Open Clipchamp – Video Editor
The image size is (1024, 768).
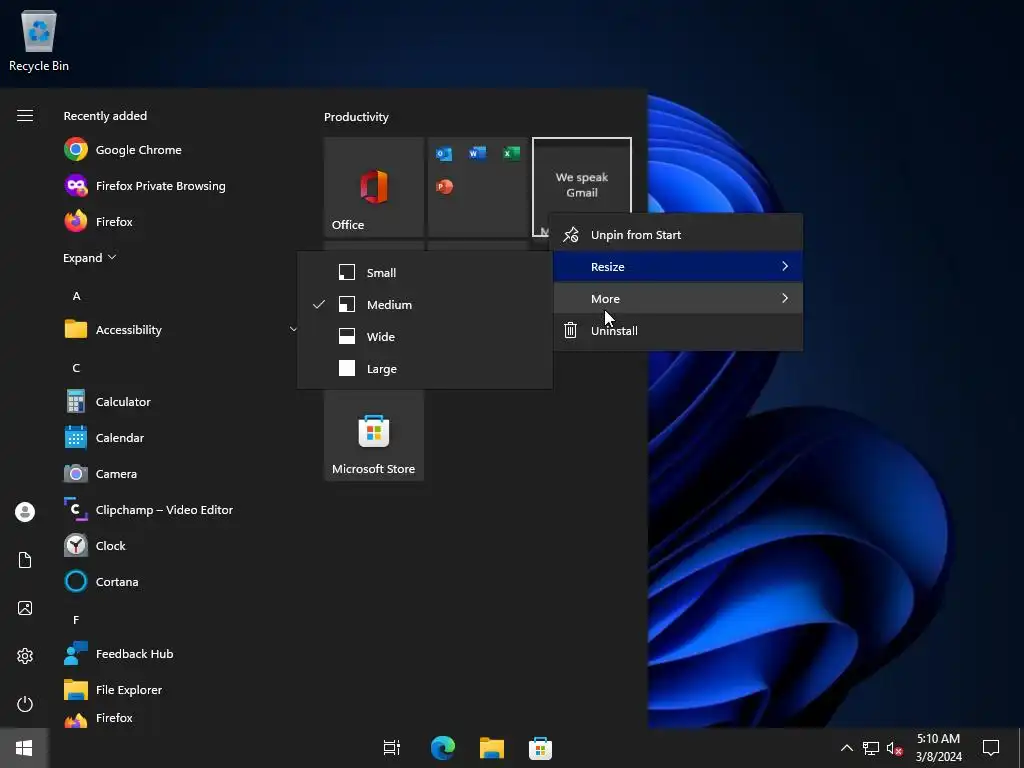click(x=148, y=509)
